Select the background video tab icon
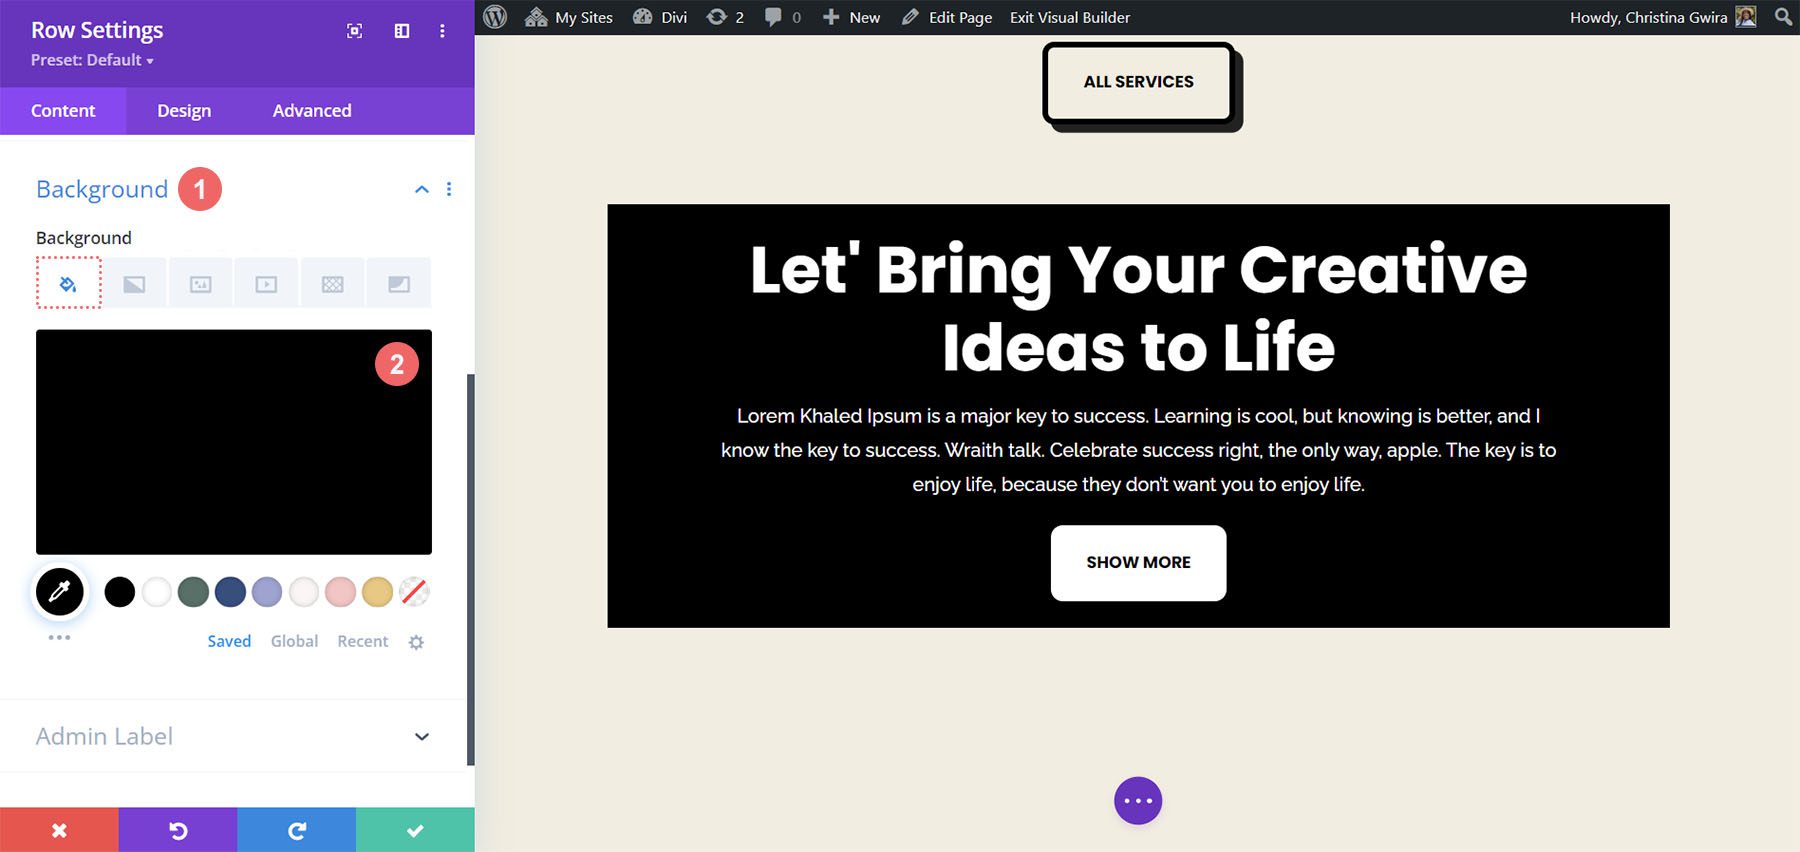The width and height of the screenshot is (1800, 852). (x=266, y=284)
